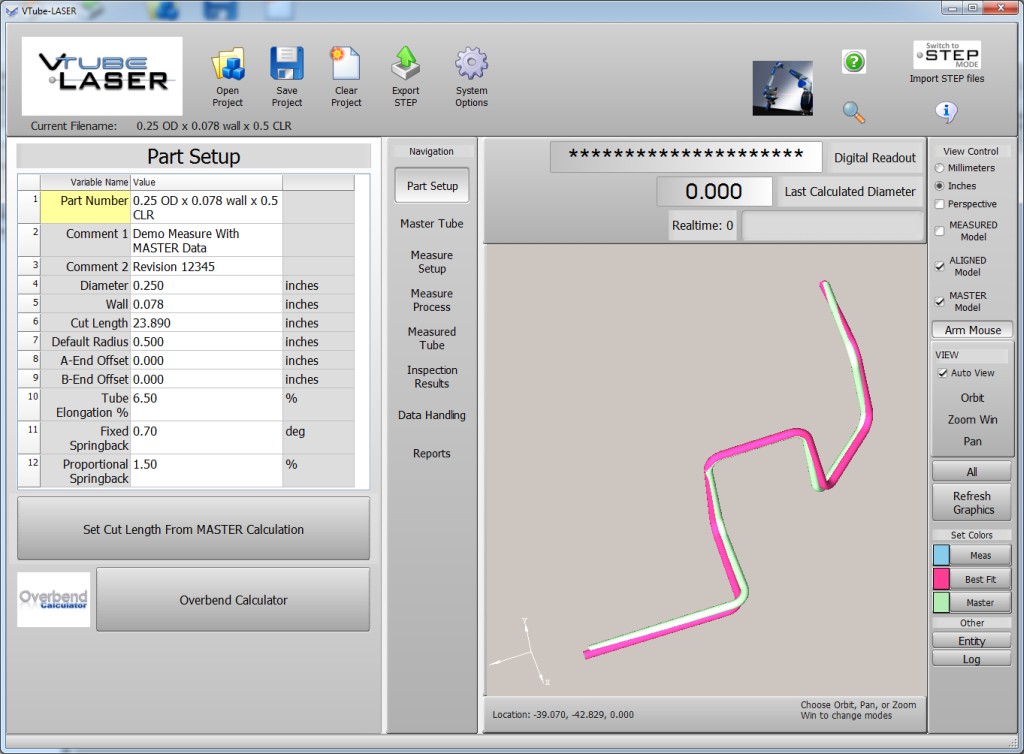Click the pink Best Fit color swatch

pyautogui.click(x=942, y=579)
